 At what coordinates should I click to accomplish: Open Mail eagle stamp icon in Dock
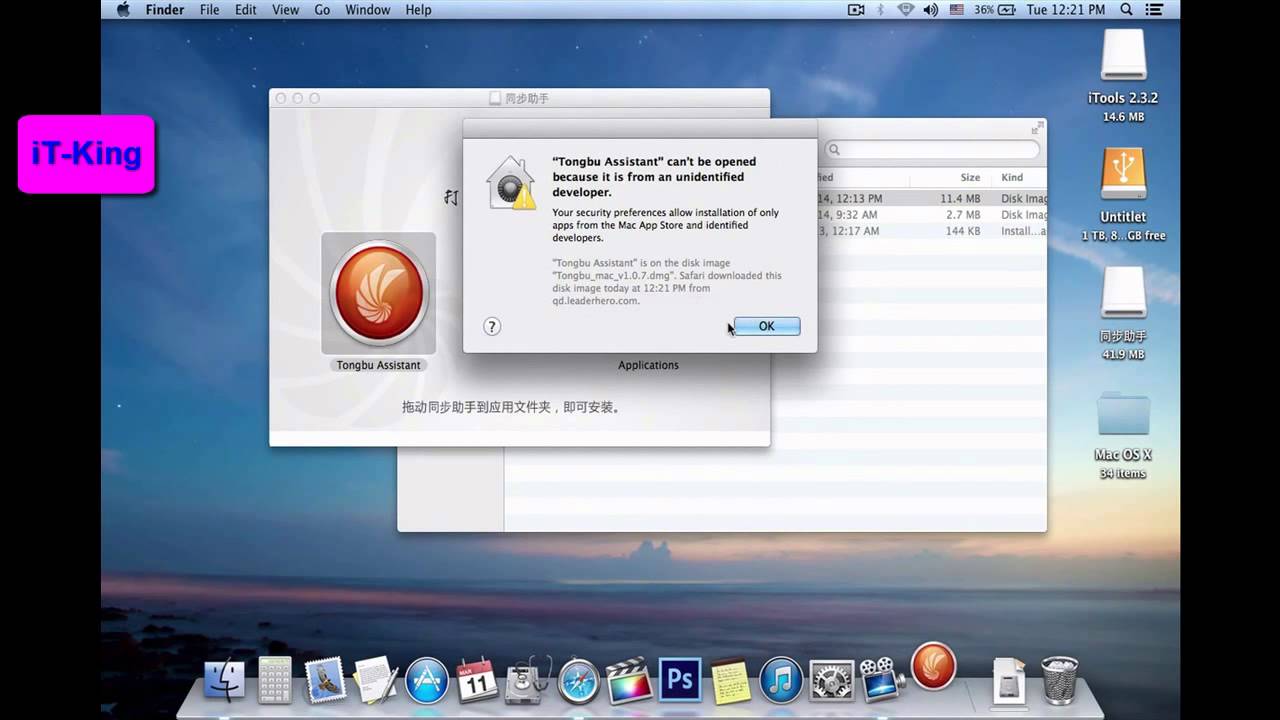324,681
